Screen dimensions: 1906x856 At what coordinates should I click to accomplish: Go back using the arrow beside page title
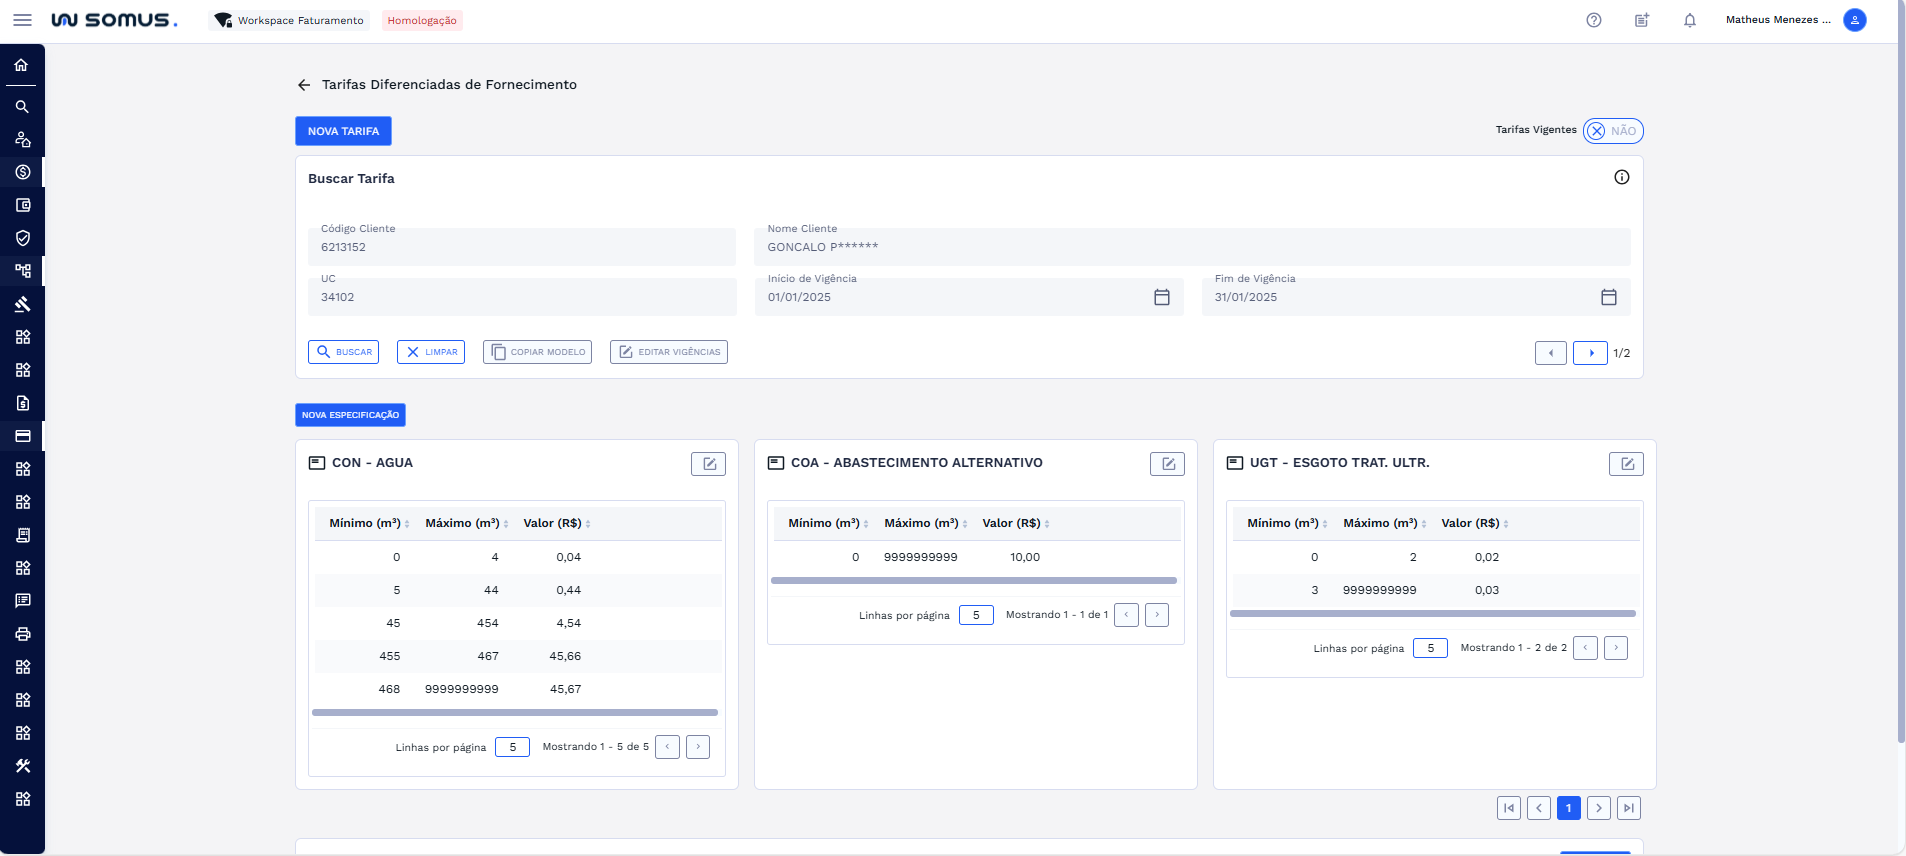click(304, 85)
